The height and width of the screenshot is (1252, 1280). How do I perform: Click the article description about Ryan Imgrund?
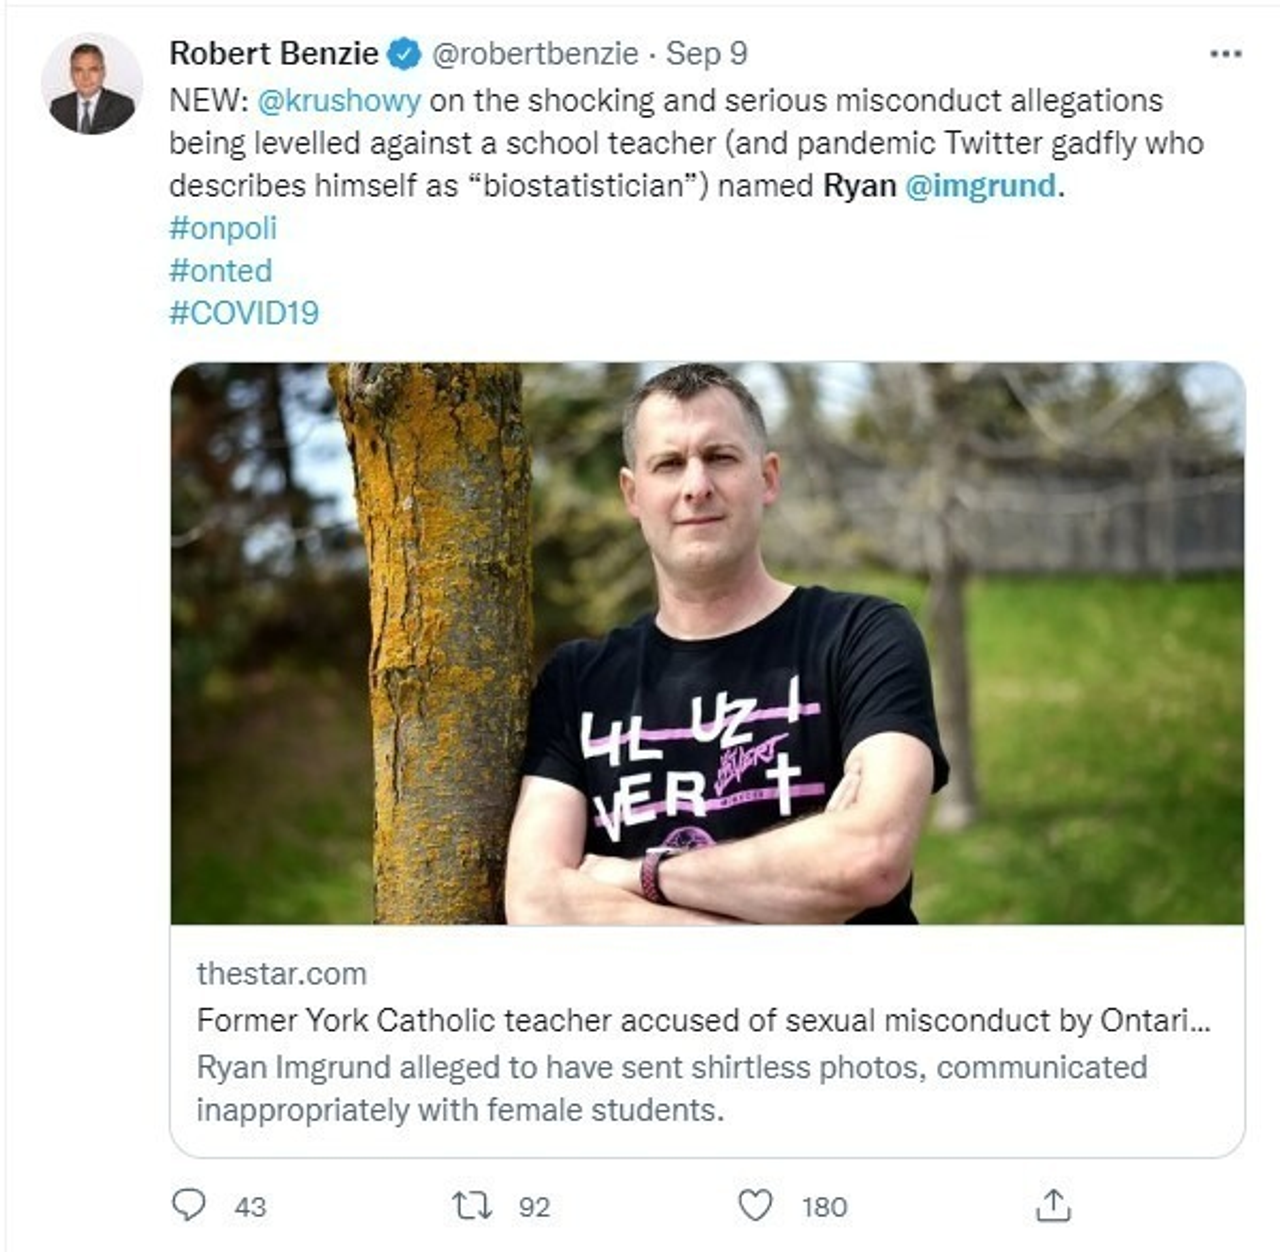point(671,1088)
